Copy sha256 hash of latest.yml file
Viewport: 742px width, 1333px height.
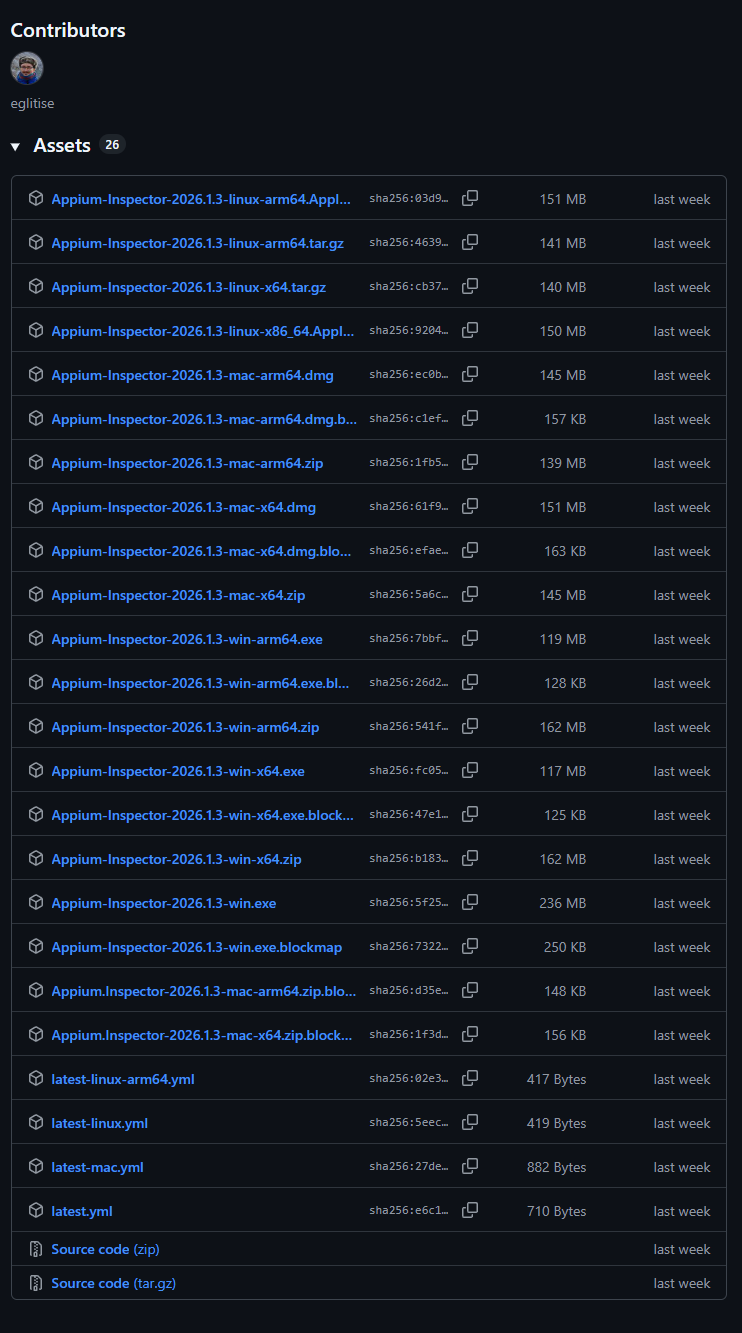470,1210
